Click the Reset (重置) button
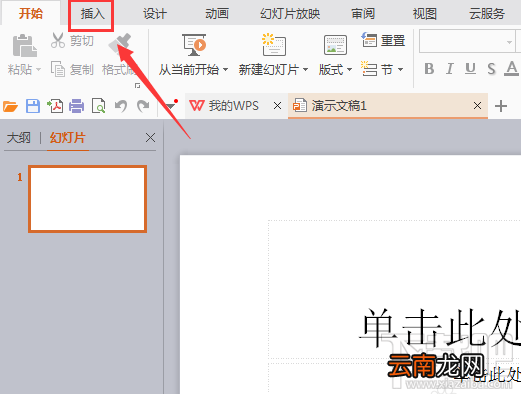The width and height of the screenshot is (521, 394). click(x=383, y=41)
